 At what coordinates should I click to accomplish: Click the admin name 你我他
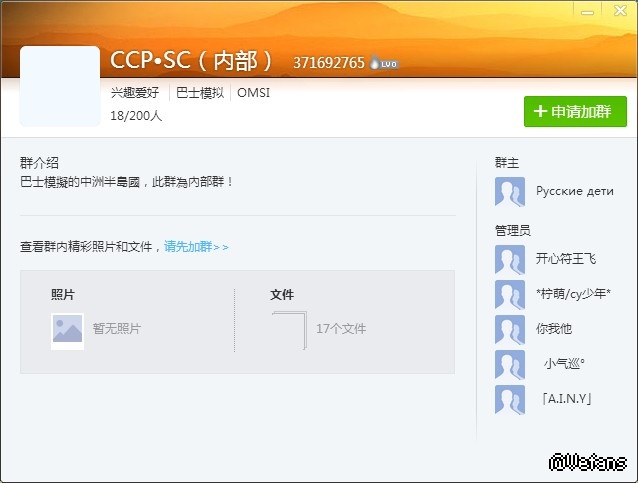(x=554, y=329)
